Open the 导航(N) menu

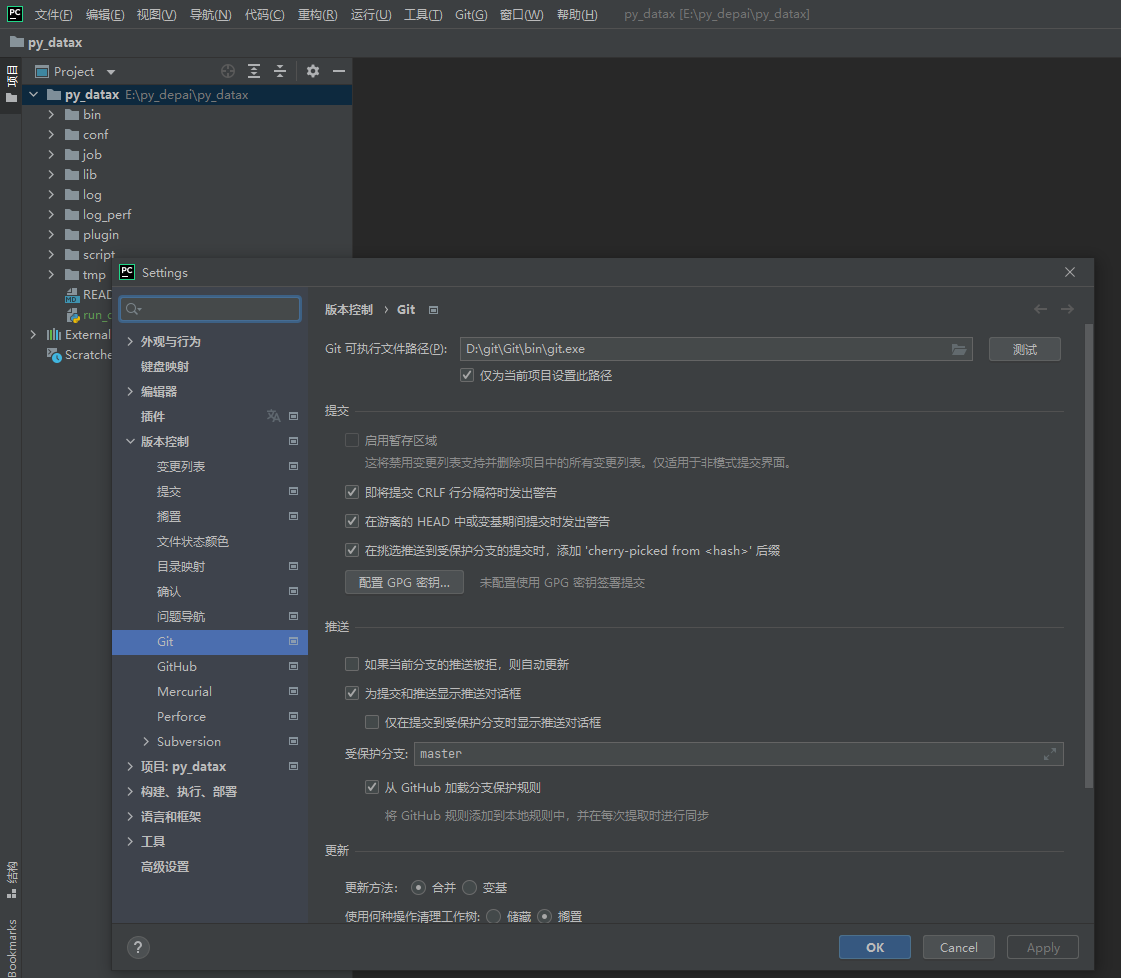210,14
